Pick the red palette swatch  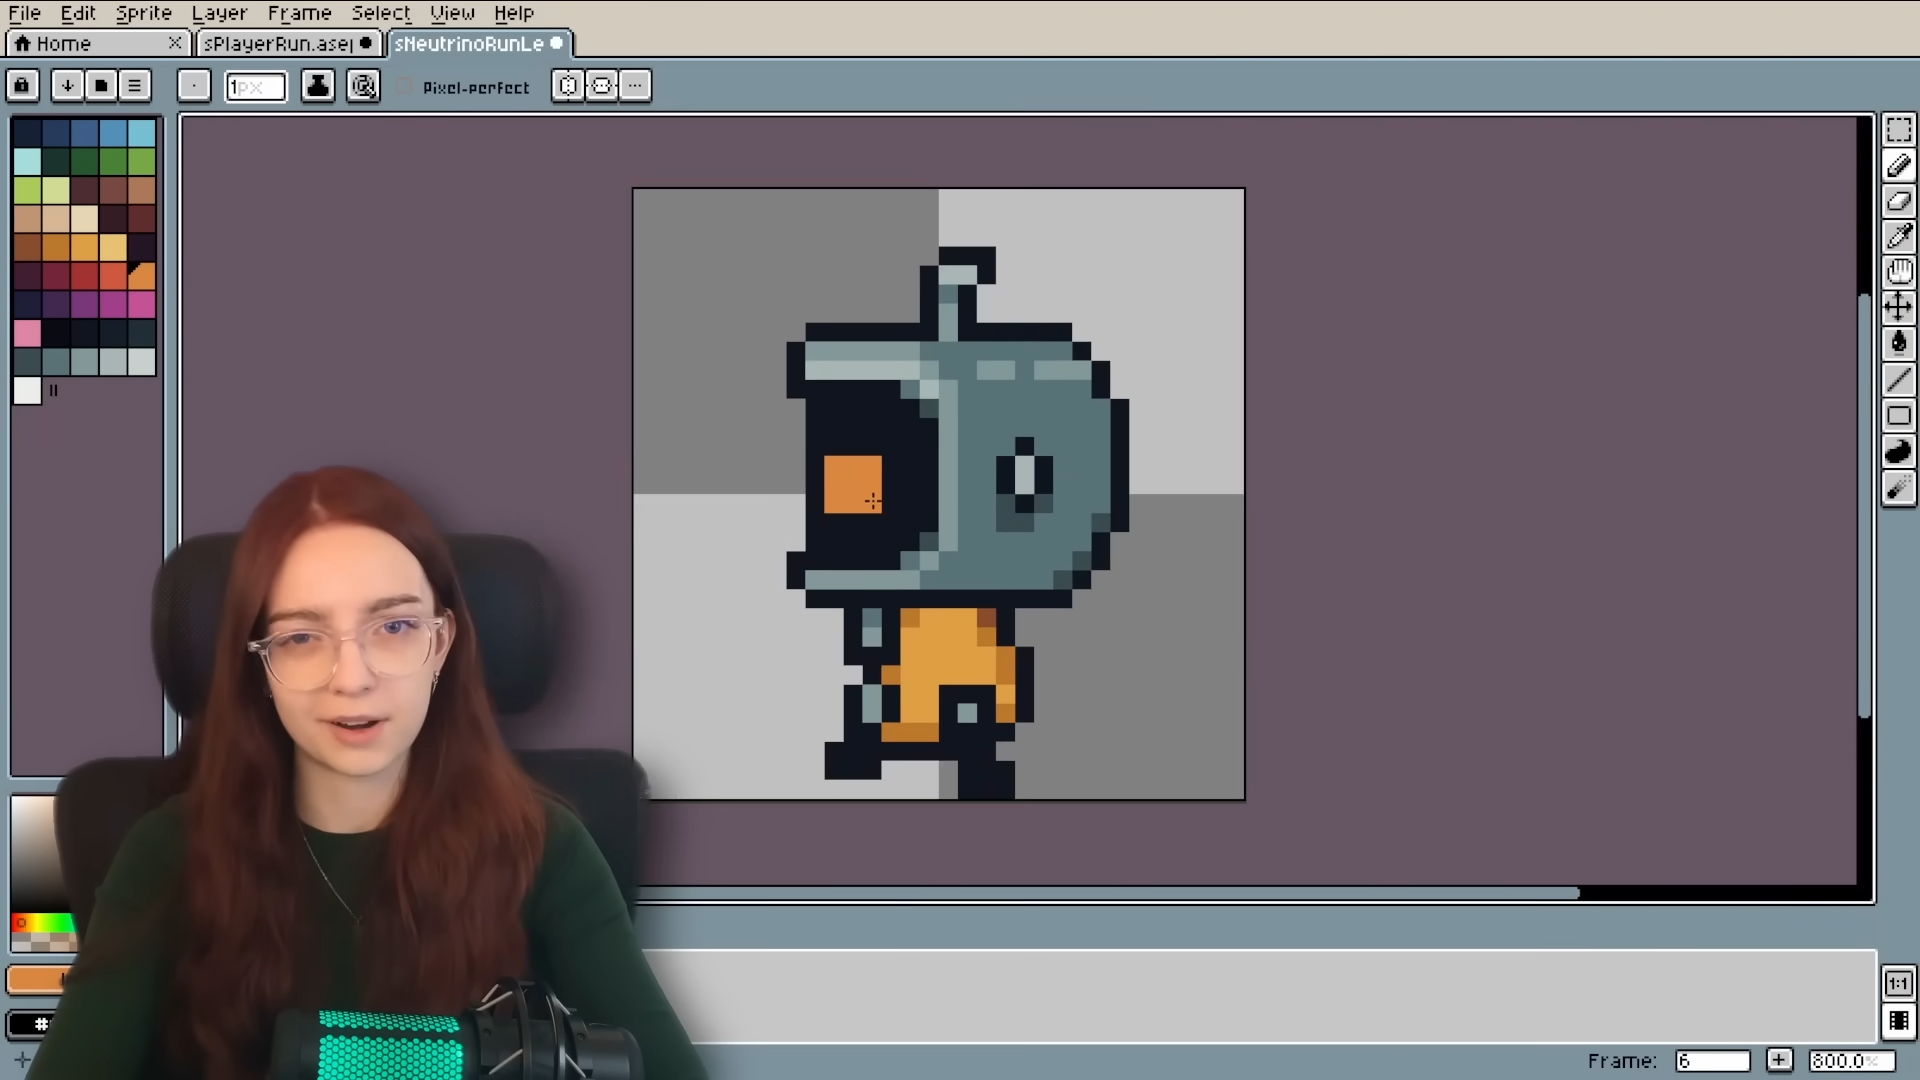tap(84, 276)
